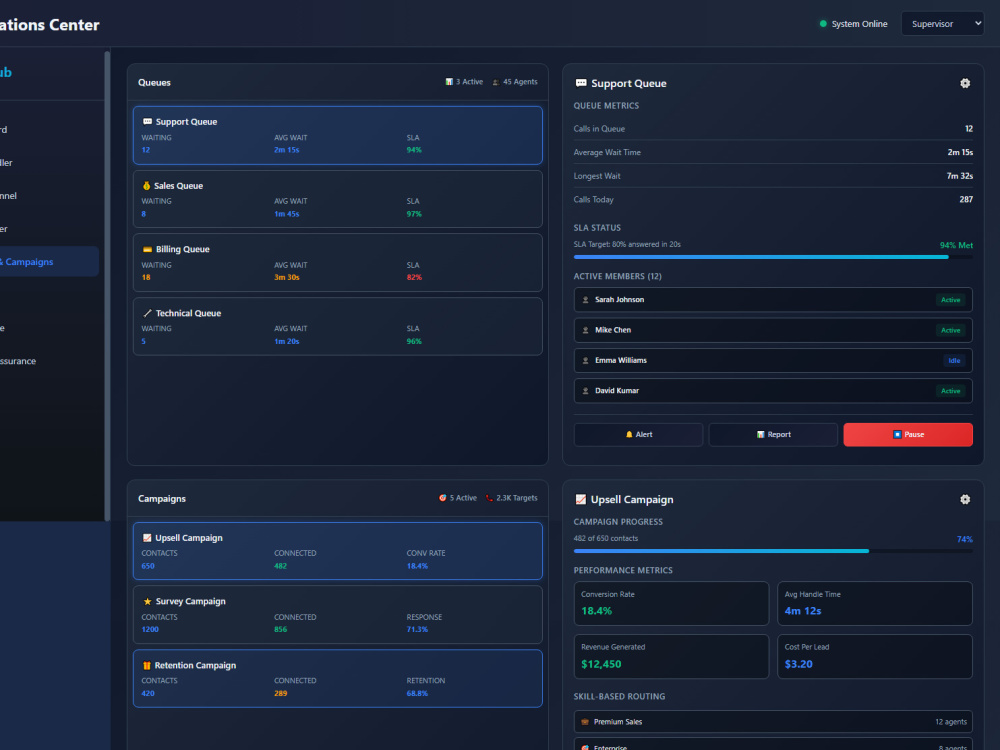
Task: Click the Cost Per Lead $3.20 card
Action: click(x=875, y=656)
